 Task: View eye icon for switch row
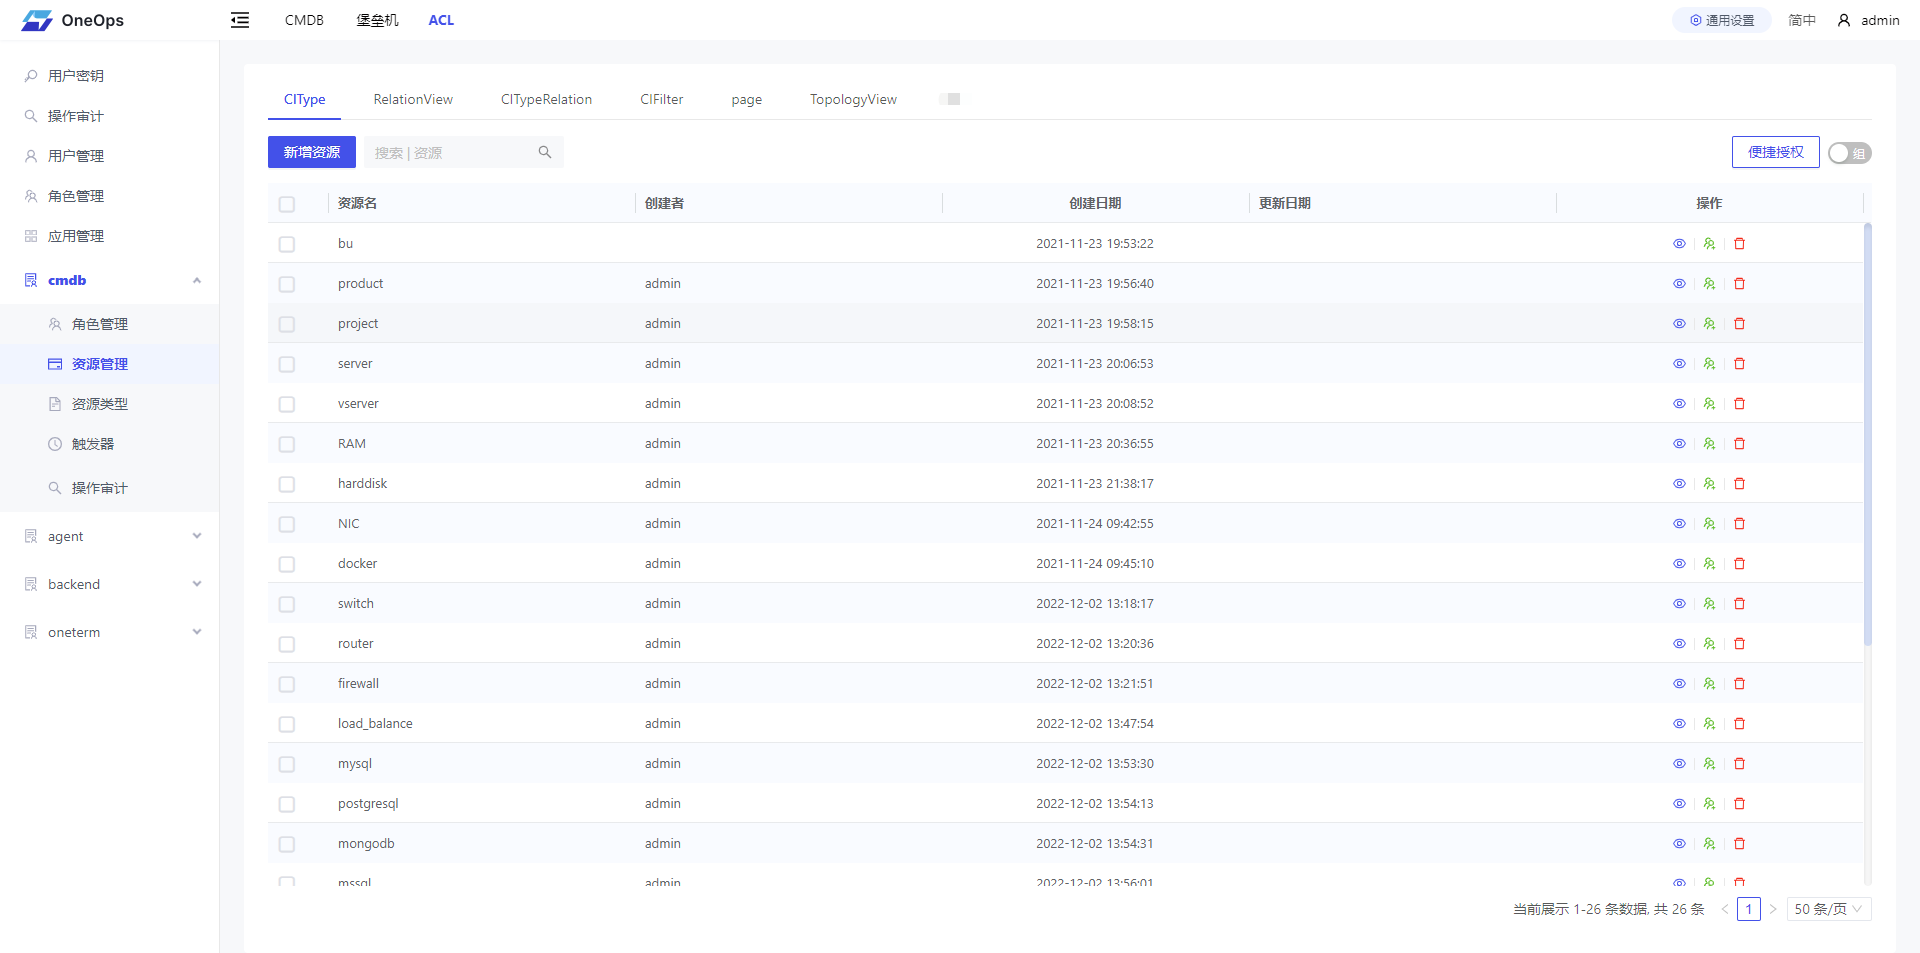pyautogui.click(x=1679, y=603)
